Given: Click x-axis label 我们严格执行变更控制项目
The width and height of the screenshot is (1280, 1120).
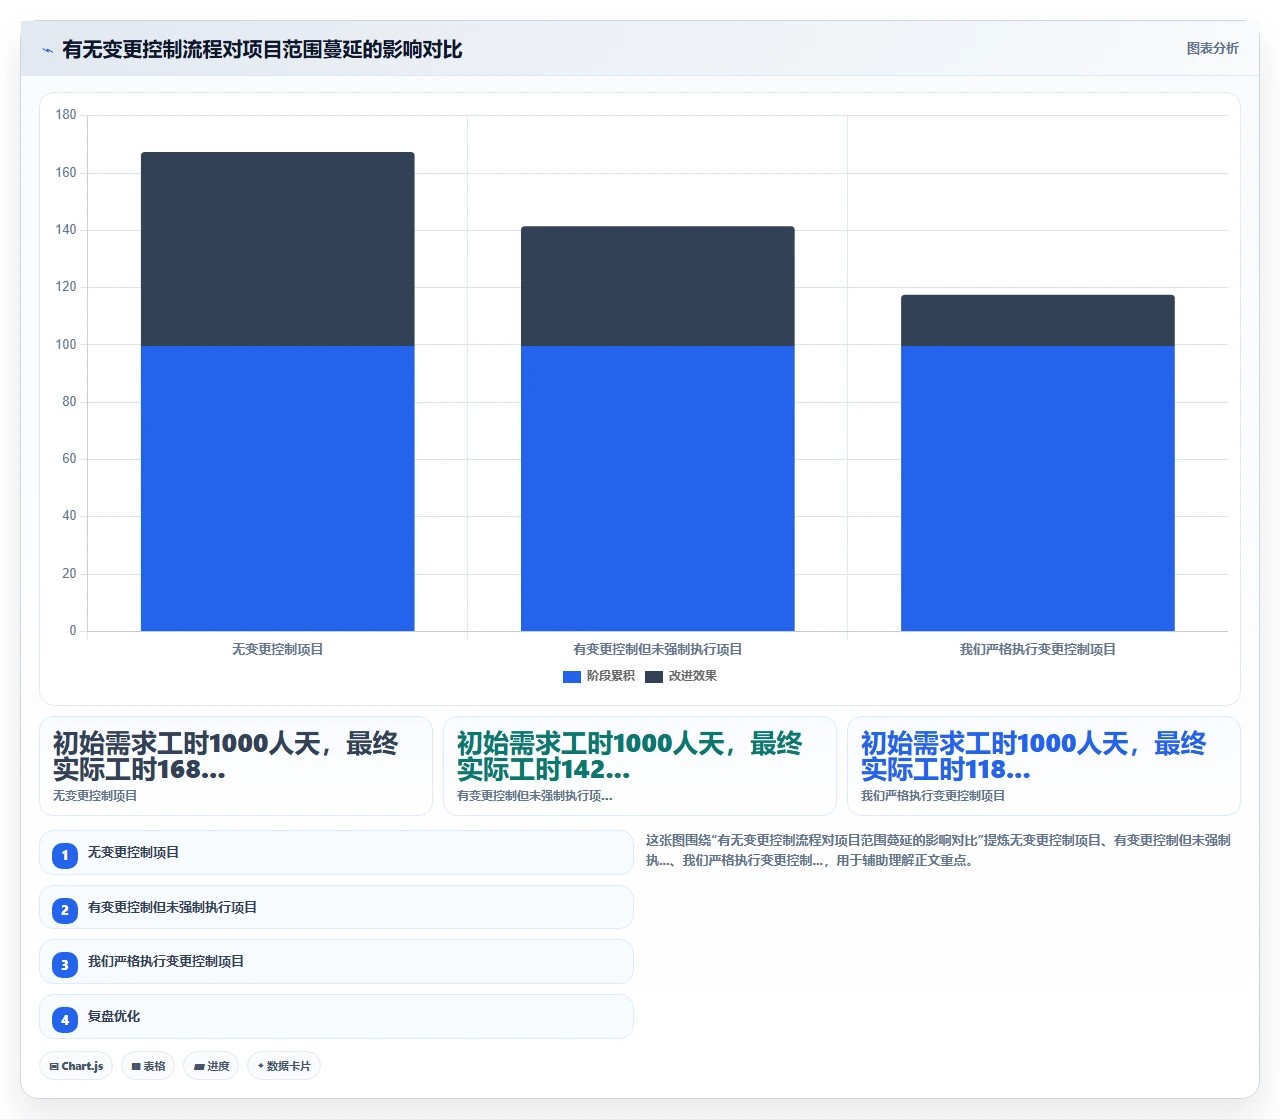Looking at the screenshot, I should (x=1038, y=649).
